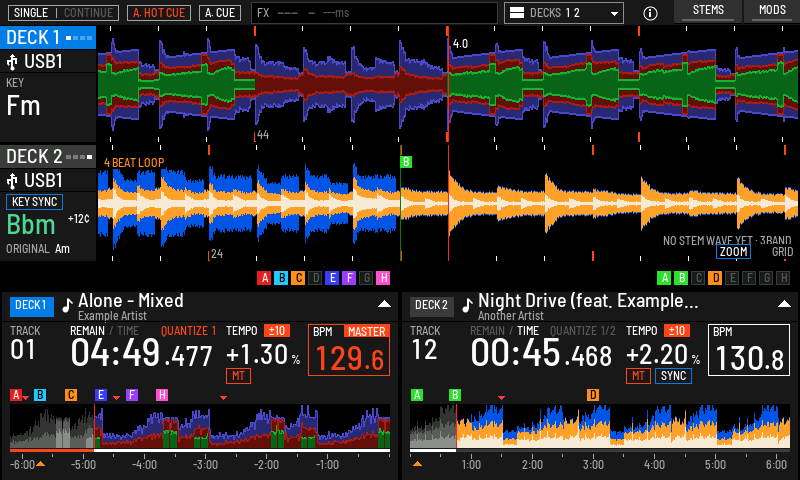
Task: Select Deck 2 empty hot cue E slot
Action: [732, 278]
